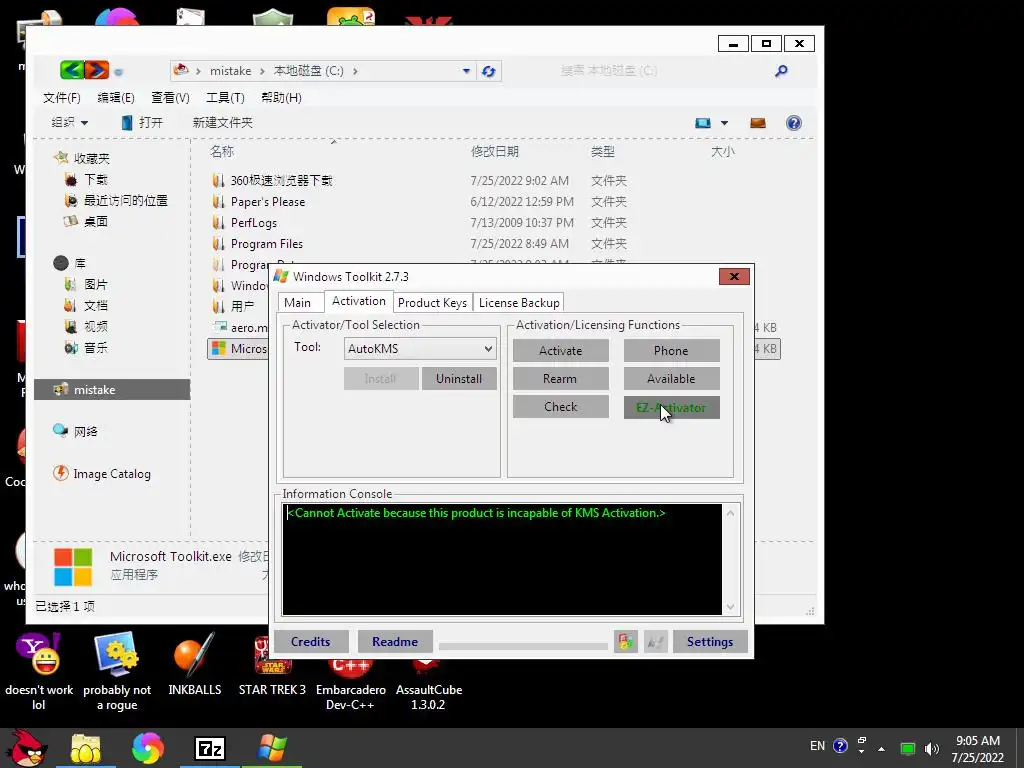The height and width of the screenshot is (768, 1024).
Task: Show hidden tray icons arrow
Action: coord(882,748)
